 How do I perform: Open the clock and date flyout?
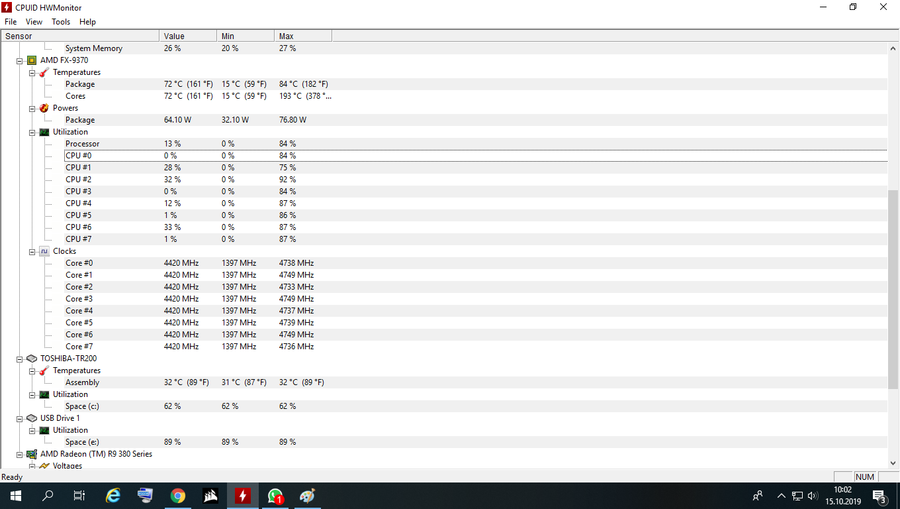pyautogui.click(x=843, y=496)
